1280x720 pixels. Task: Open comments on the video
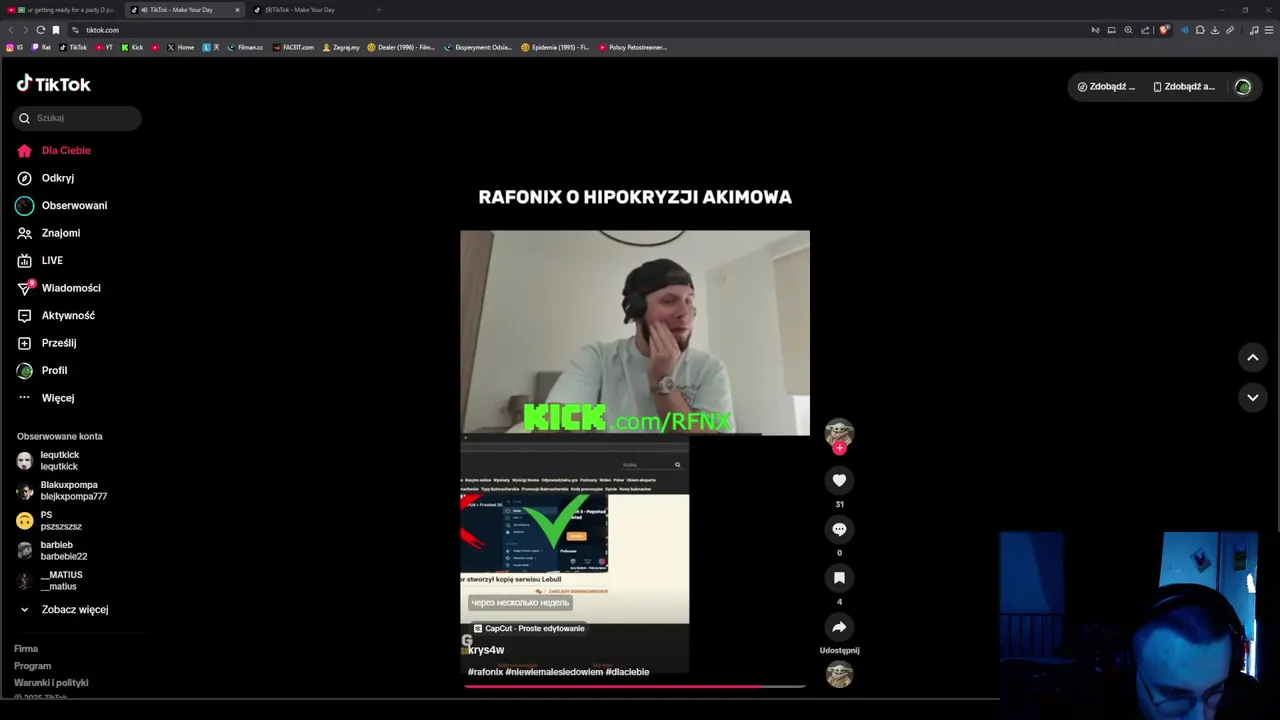839,529
